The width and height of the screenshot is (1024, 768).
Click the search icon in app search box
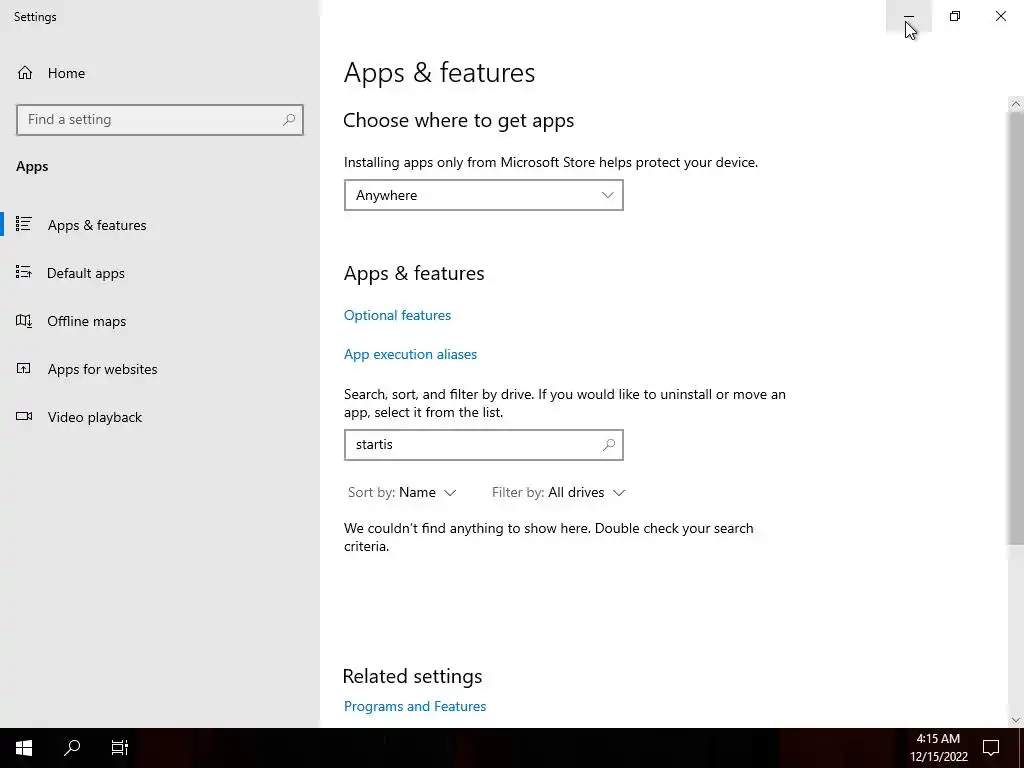pyautogui.click(x=609, y=445)
